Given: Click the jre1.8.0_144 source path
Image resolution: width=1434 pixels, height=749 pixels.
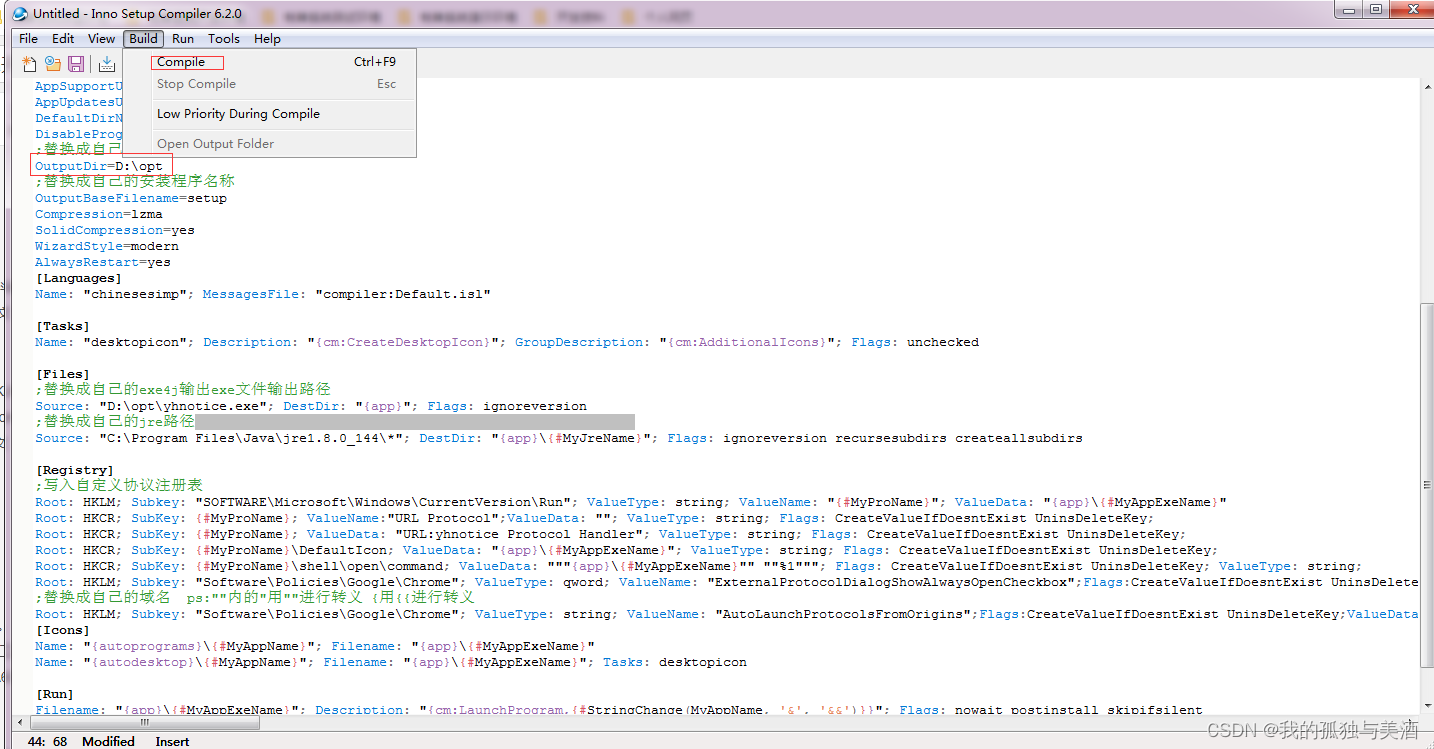Looking at the screenshot, I should tap(251, 438).
